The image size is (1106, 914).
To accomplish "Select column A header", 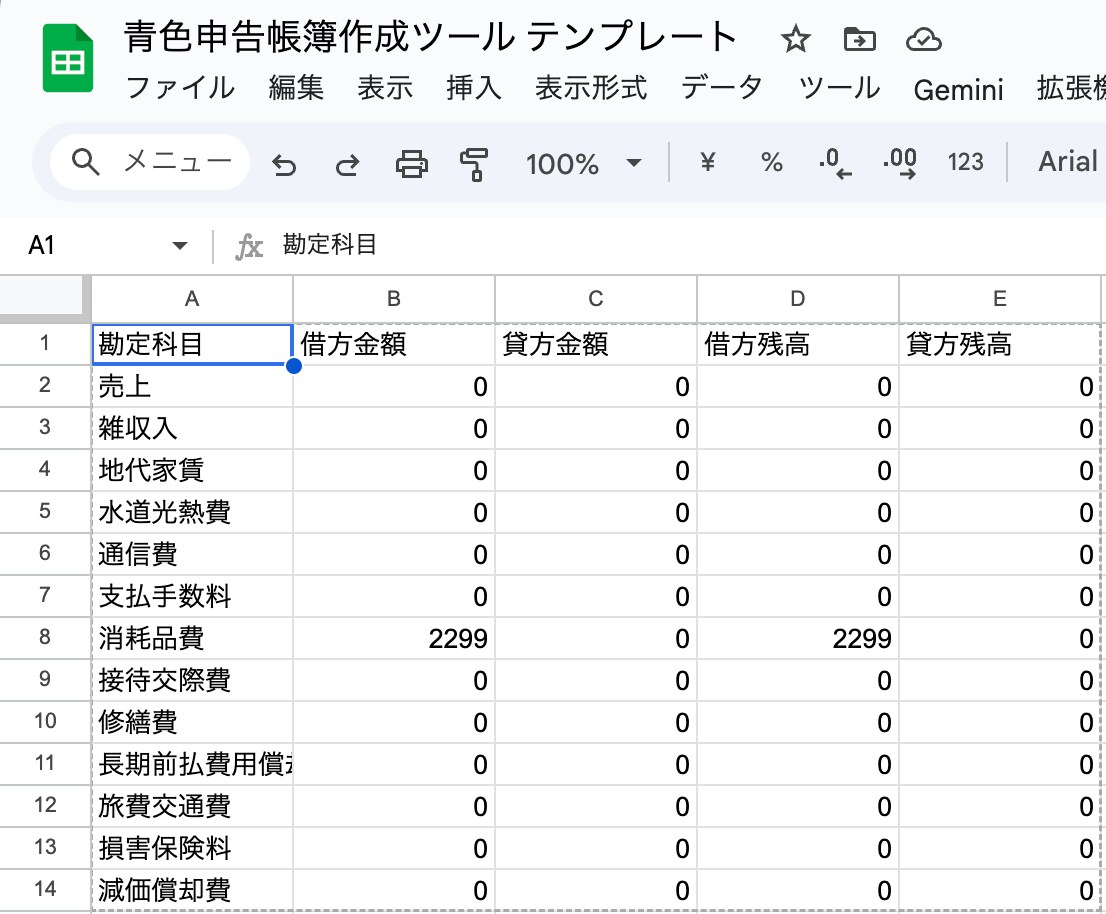I will (192, 299).
